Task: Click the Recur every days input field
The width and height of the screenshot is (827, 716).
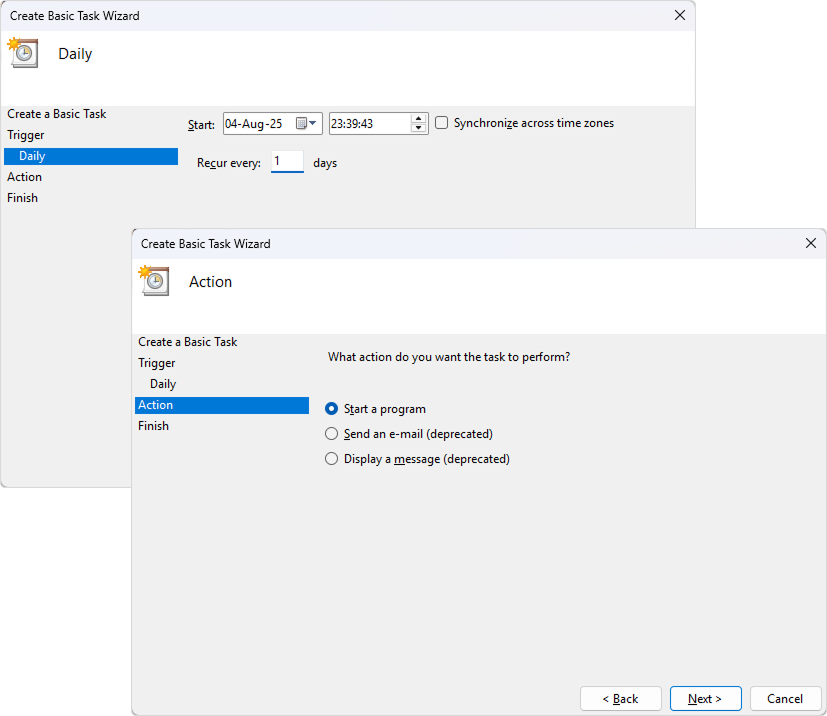Action: [287, 161]
